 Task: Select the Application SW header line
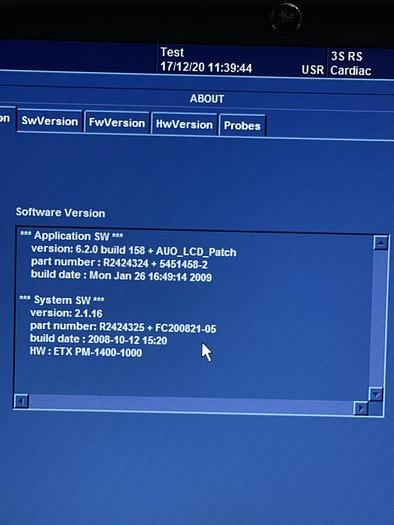pos(71,236)
